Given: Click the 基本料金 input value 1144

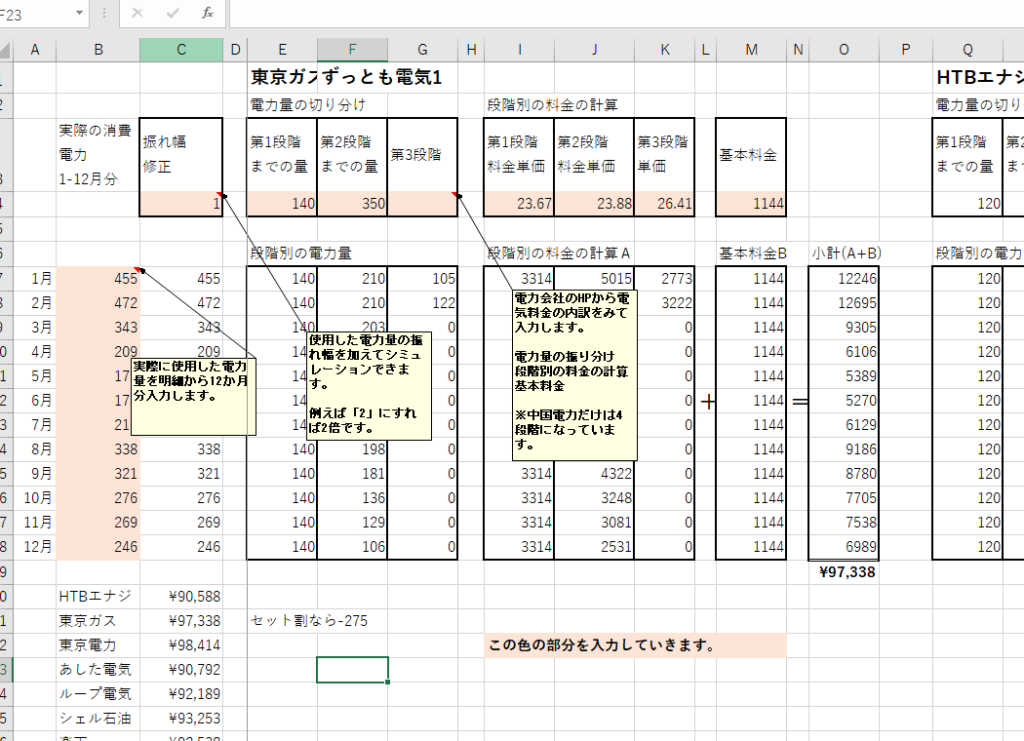Looking at the screenshot, I should pos(751,204).
